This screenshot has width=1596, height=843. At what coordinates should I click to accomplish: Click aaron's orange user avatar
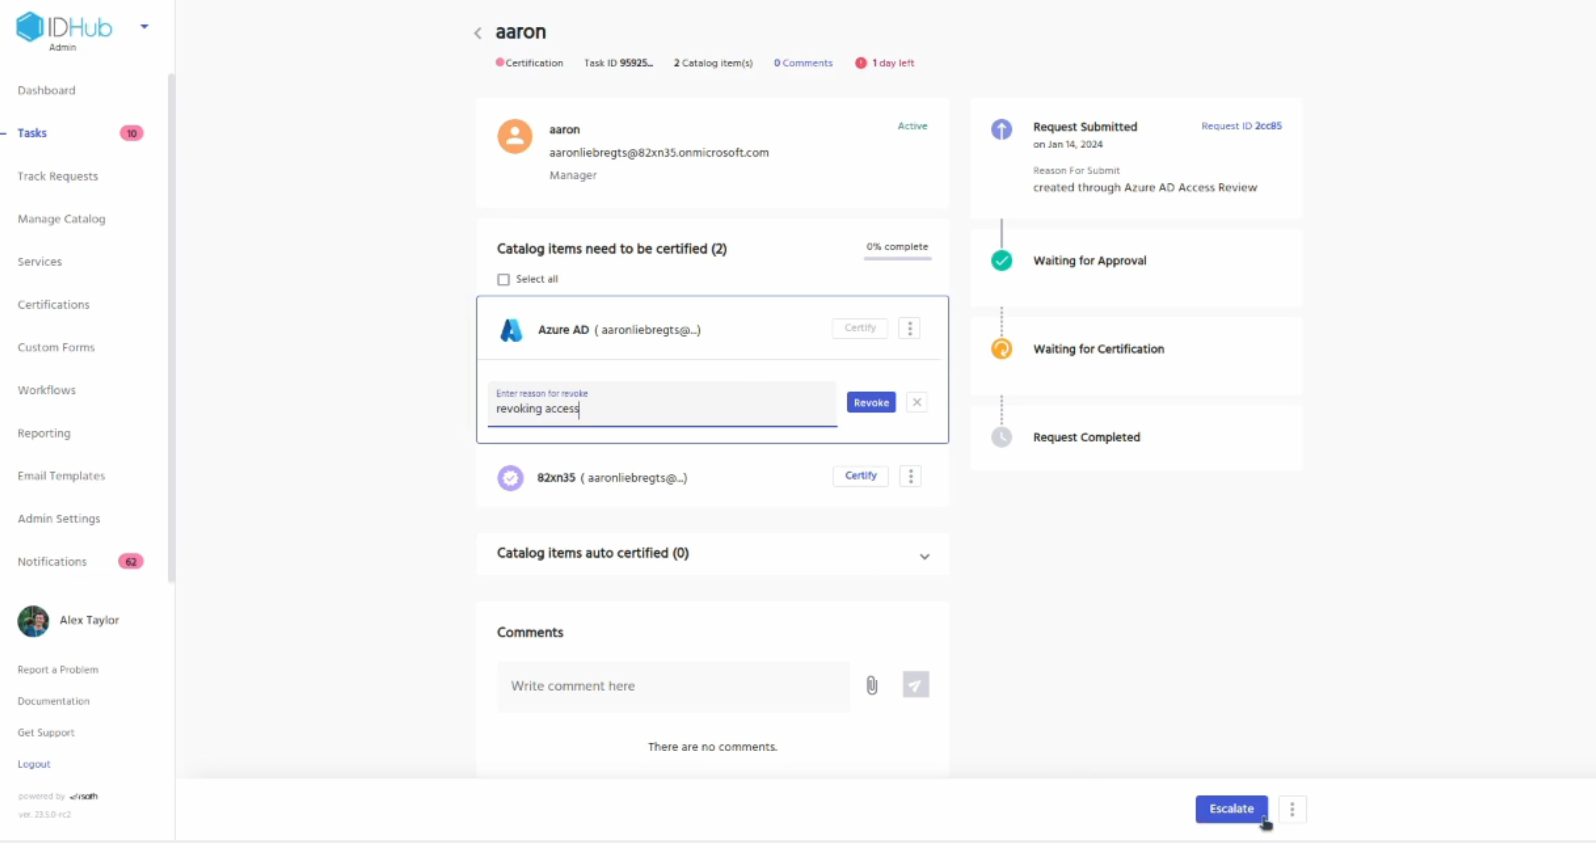point(515,136)
